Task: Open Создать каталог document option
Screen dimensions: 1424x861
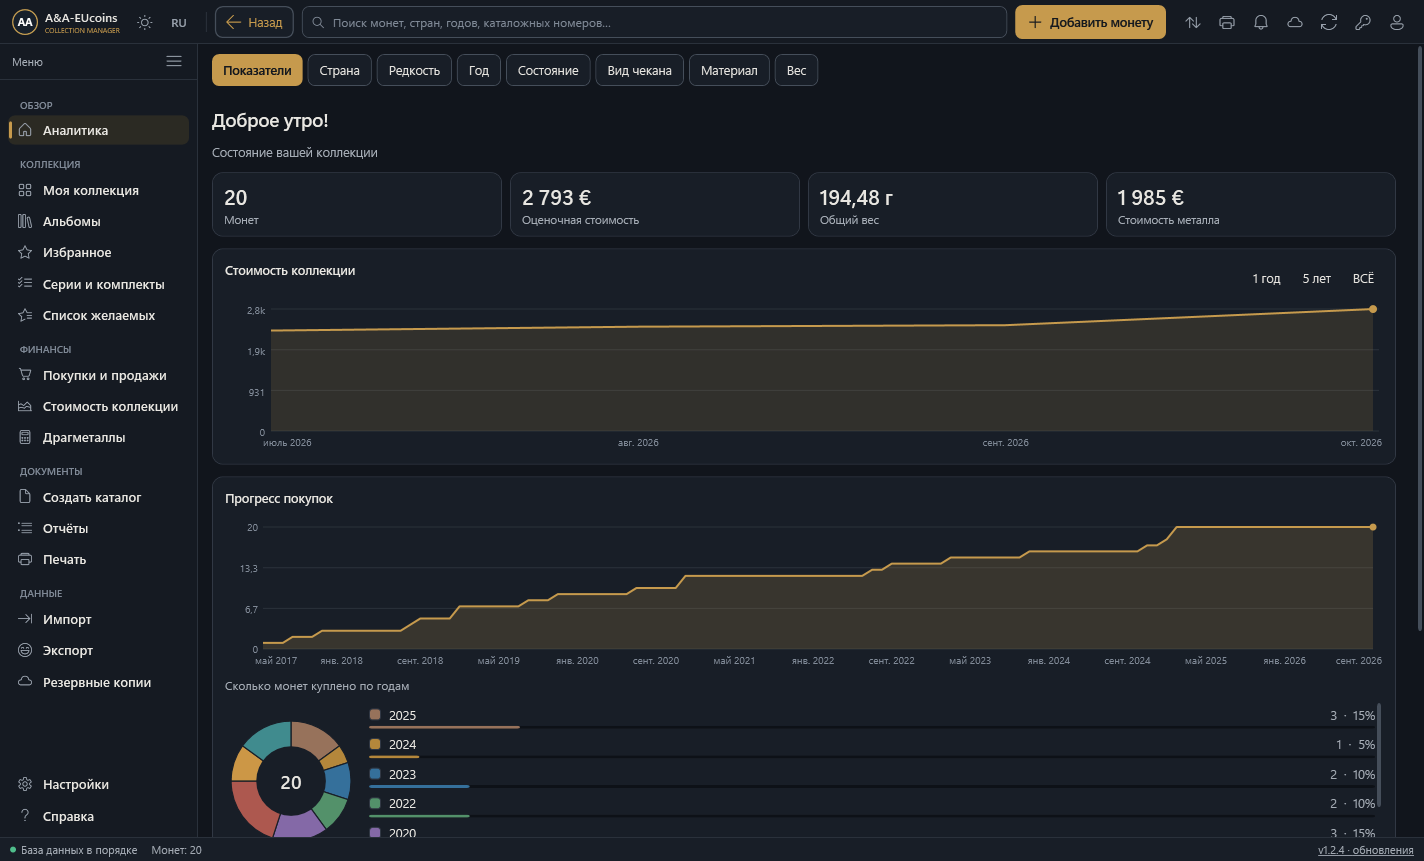Action: click(99, 497)
